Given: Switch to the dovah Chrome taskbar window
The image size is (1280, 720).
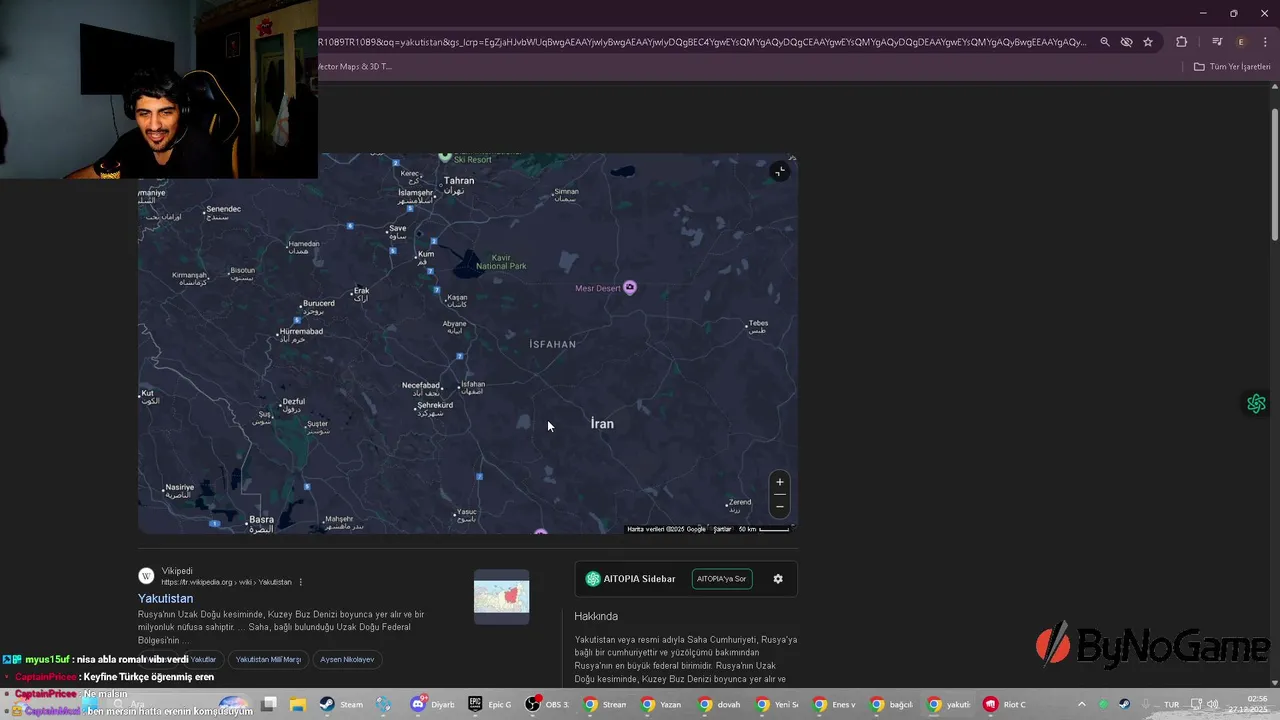Looking at the screenshot, I should 720,704.
